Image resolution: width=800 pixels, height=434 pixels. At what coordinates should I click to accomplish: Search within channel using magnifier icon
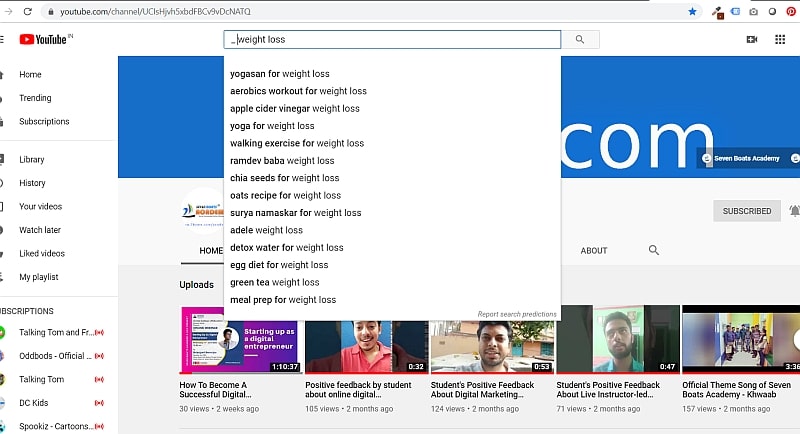654,250
